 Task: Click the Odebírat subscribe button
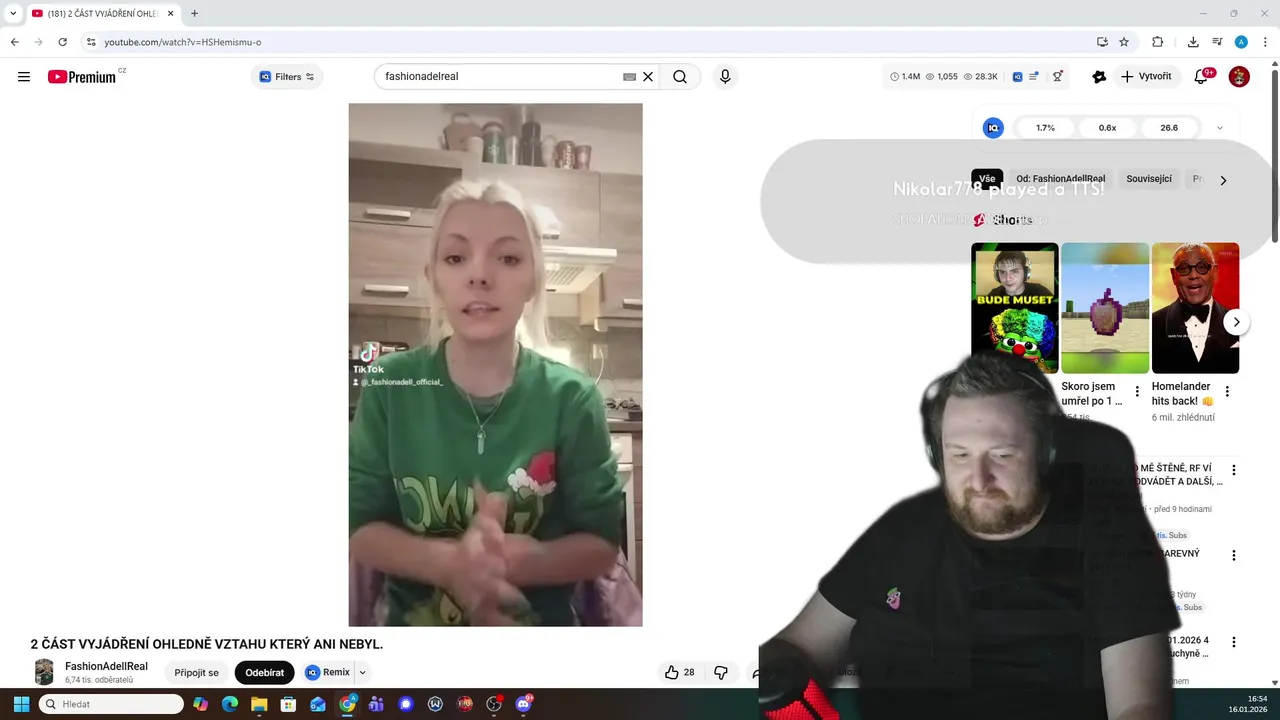click(265, 673)
